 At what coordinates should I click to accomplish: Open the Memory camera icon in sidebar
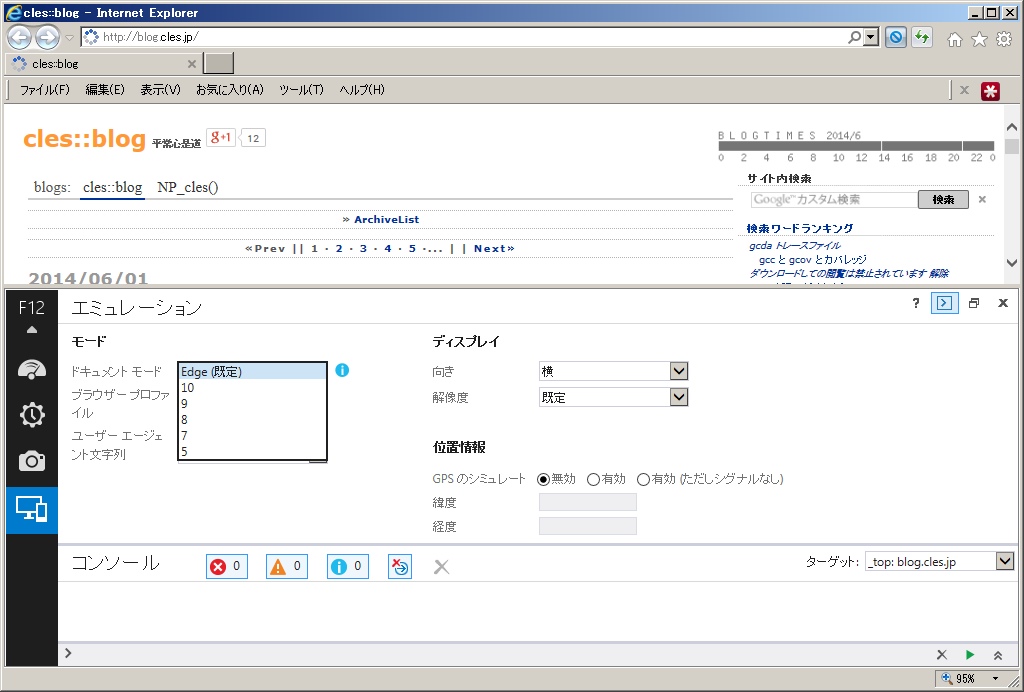coord(31,461)
